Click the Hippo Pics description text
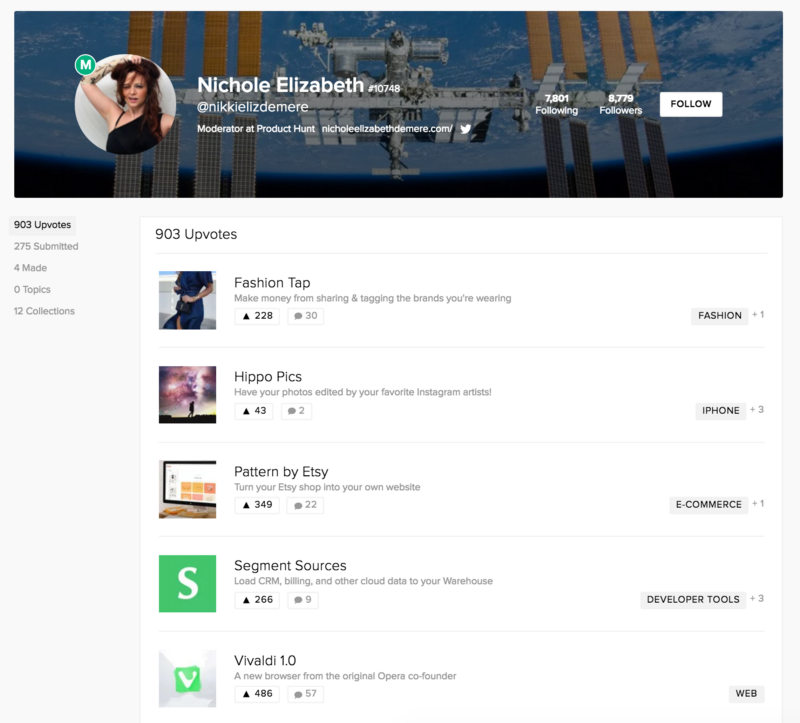 pos(363,392)
